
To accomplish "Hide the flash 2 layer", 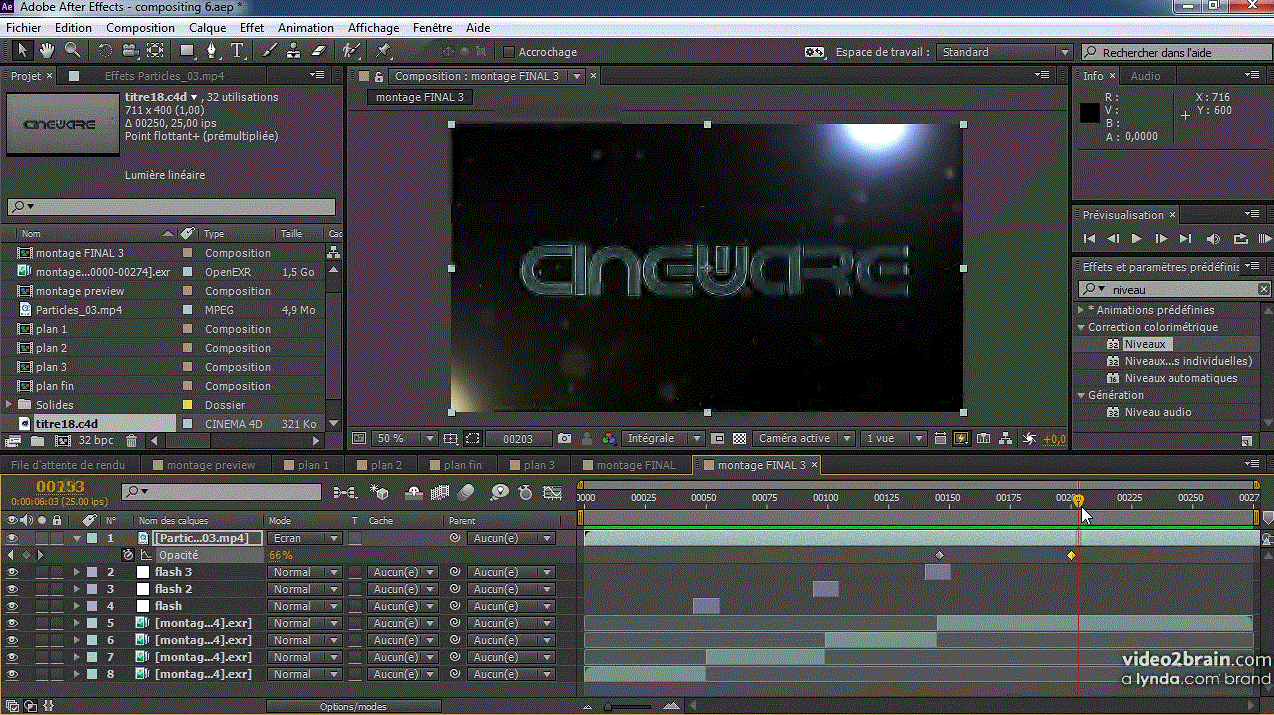I will tap(12, 589).
